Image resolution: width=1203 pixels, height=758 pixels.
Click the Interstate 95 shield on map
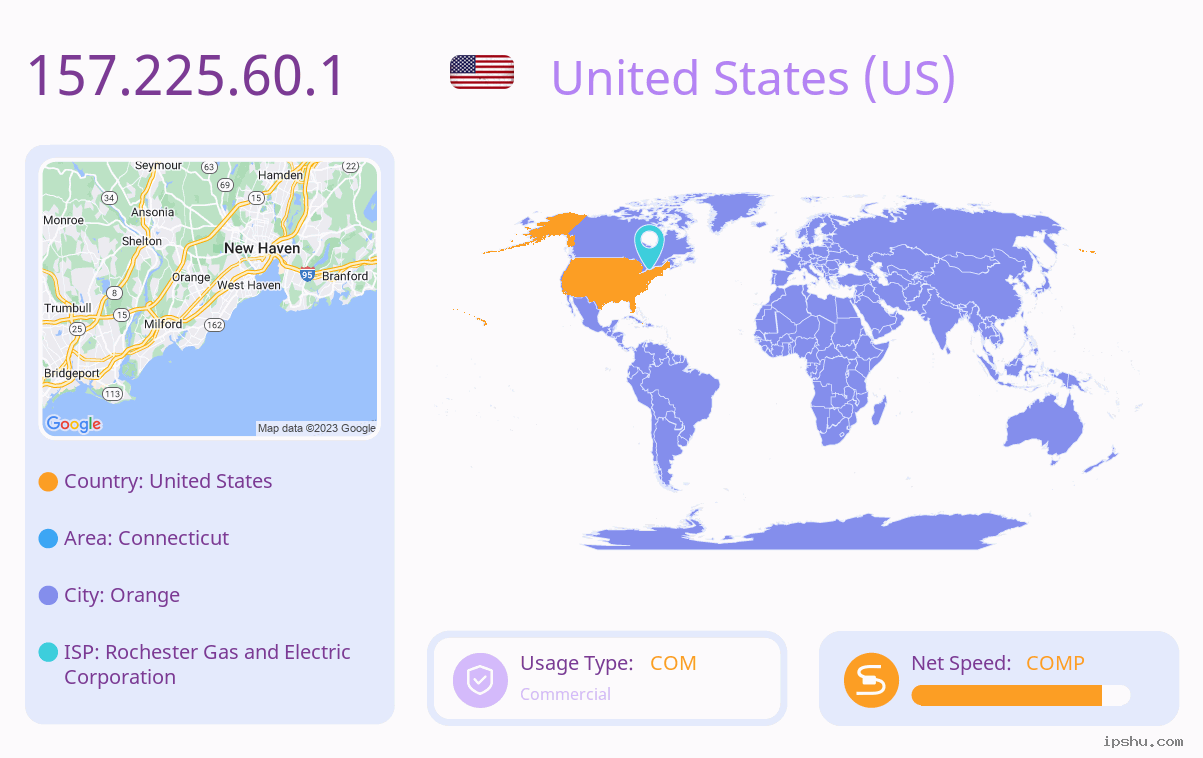coord(307,273)
